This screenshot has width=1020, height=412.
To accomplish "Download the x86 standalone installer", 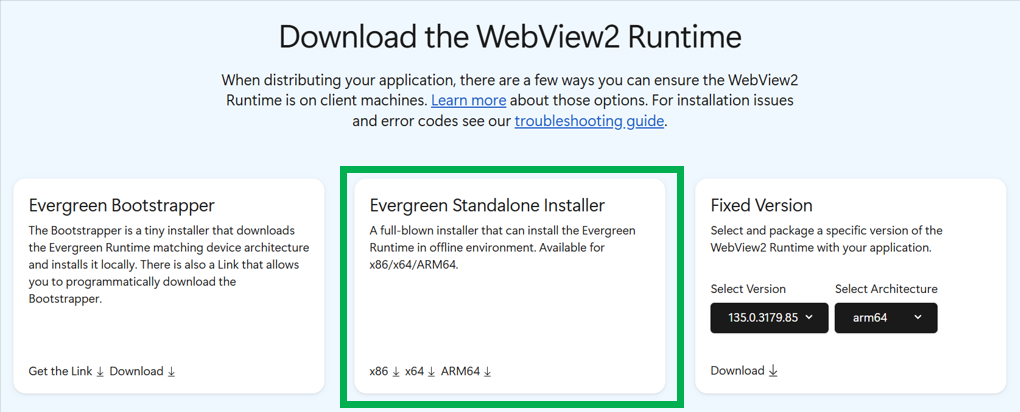I will pos(384,371).
